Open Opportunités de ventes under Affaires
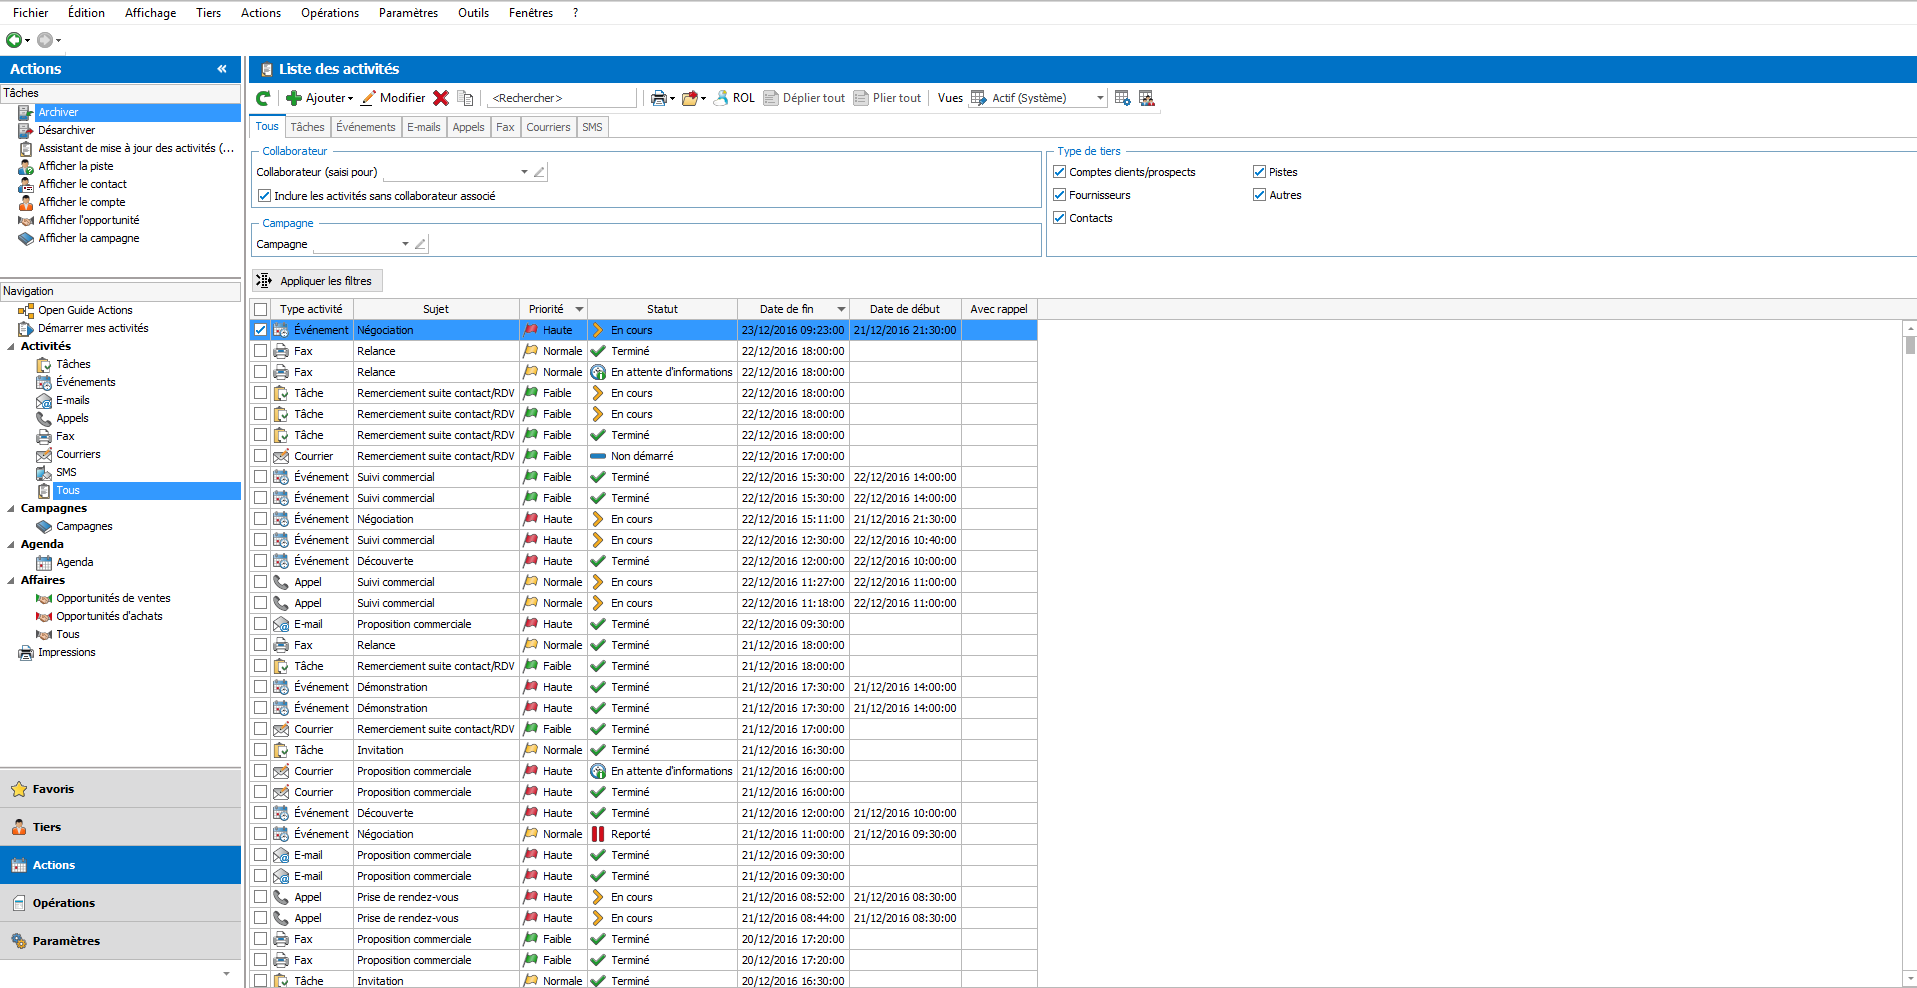 [x=113, y=597]
